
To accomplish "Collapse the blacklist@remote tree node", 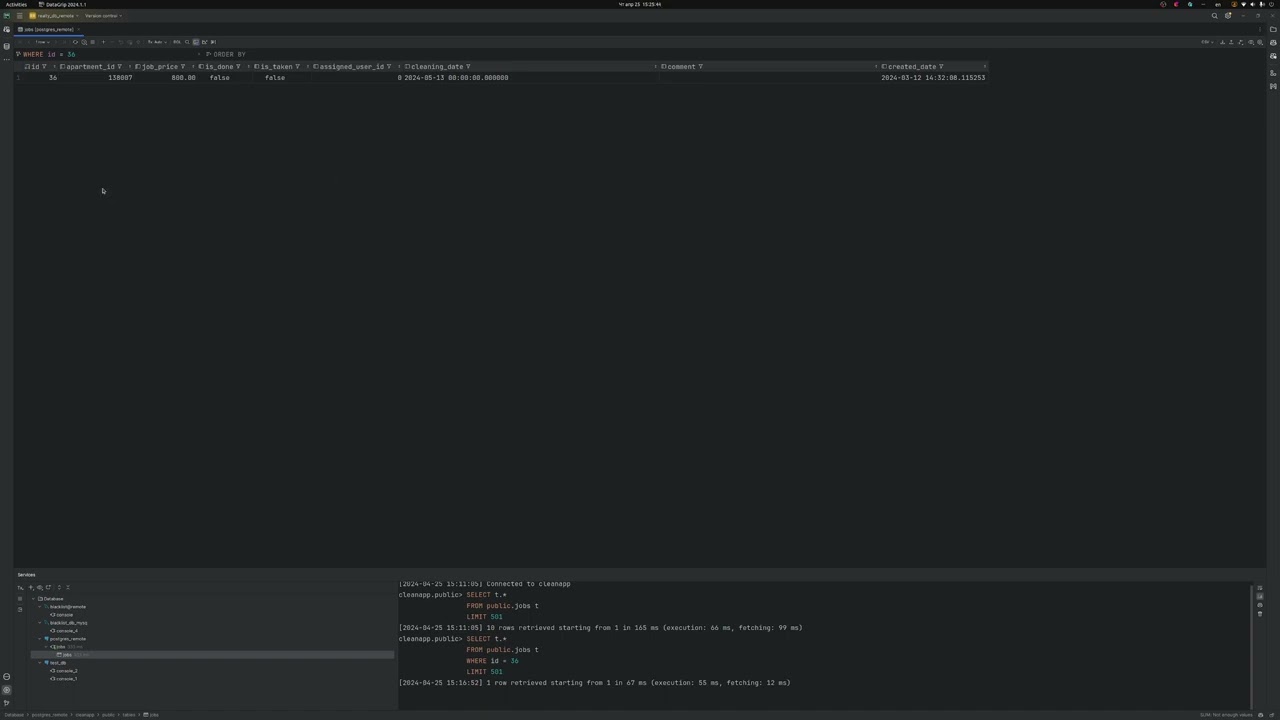I will [x=40, y=607].
